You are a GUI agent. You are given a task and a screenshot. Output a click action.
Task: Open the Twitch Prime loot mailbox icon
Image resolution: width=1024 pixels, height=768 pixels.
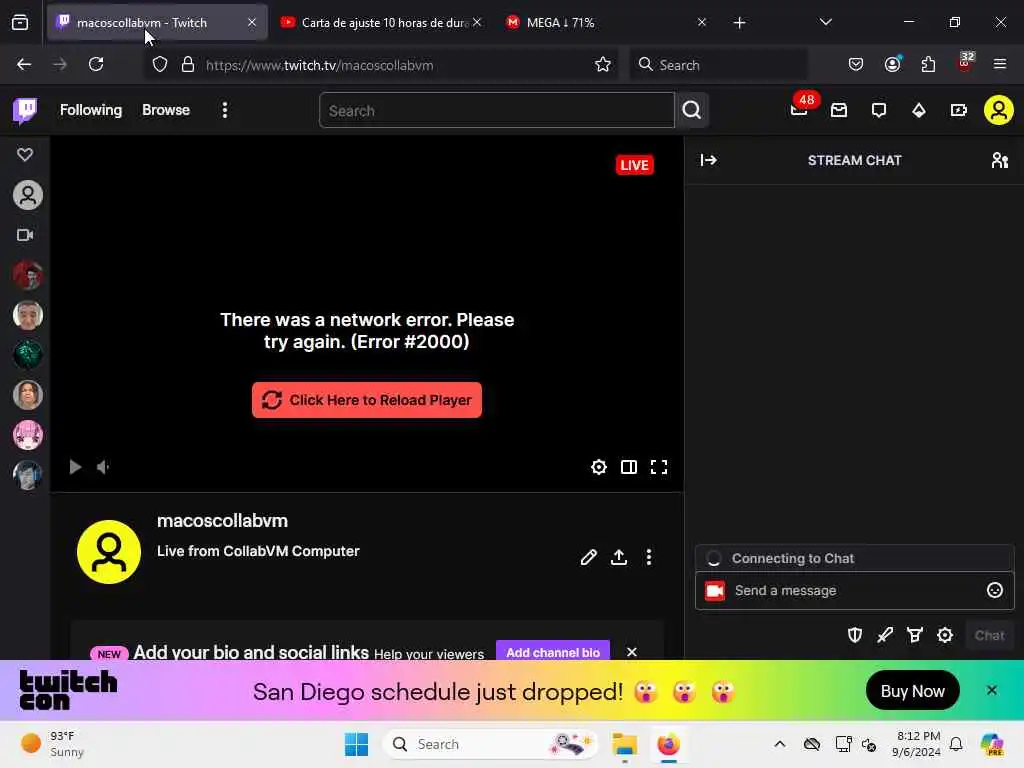[839, 110]
